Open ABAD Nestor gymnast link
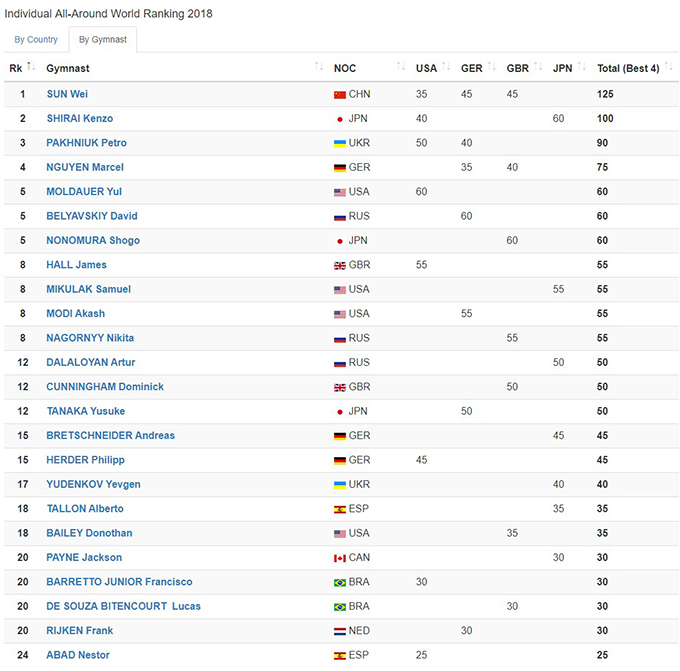The height and width of the screenshot is (671, 680). (78, 655)
